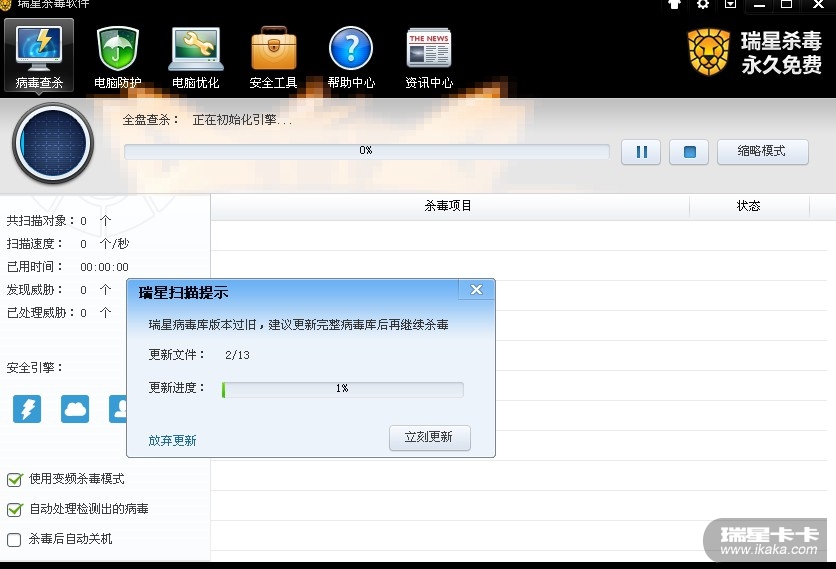Screen dimensions: 836x569
Task: Open 帮助中心 help center
Action: click(351, 57)
